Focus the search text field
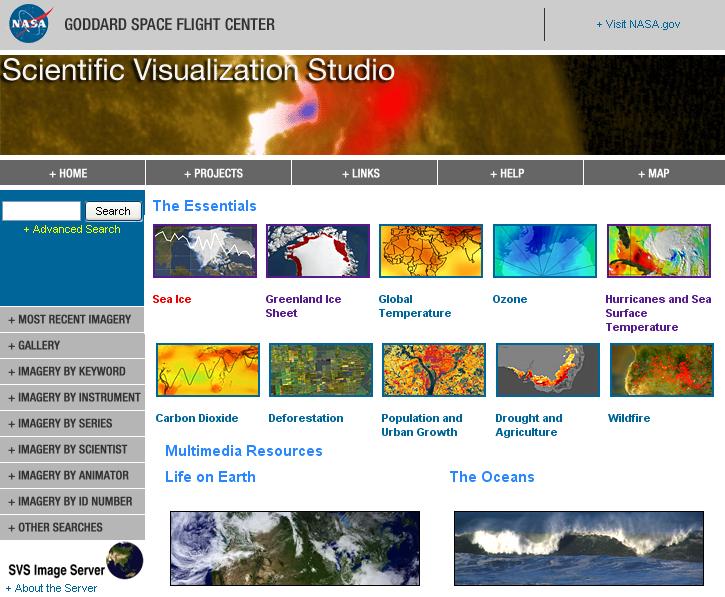725x597 pixels. pyautogui.click(x=42, y=211)
